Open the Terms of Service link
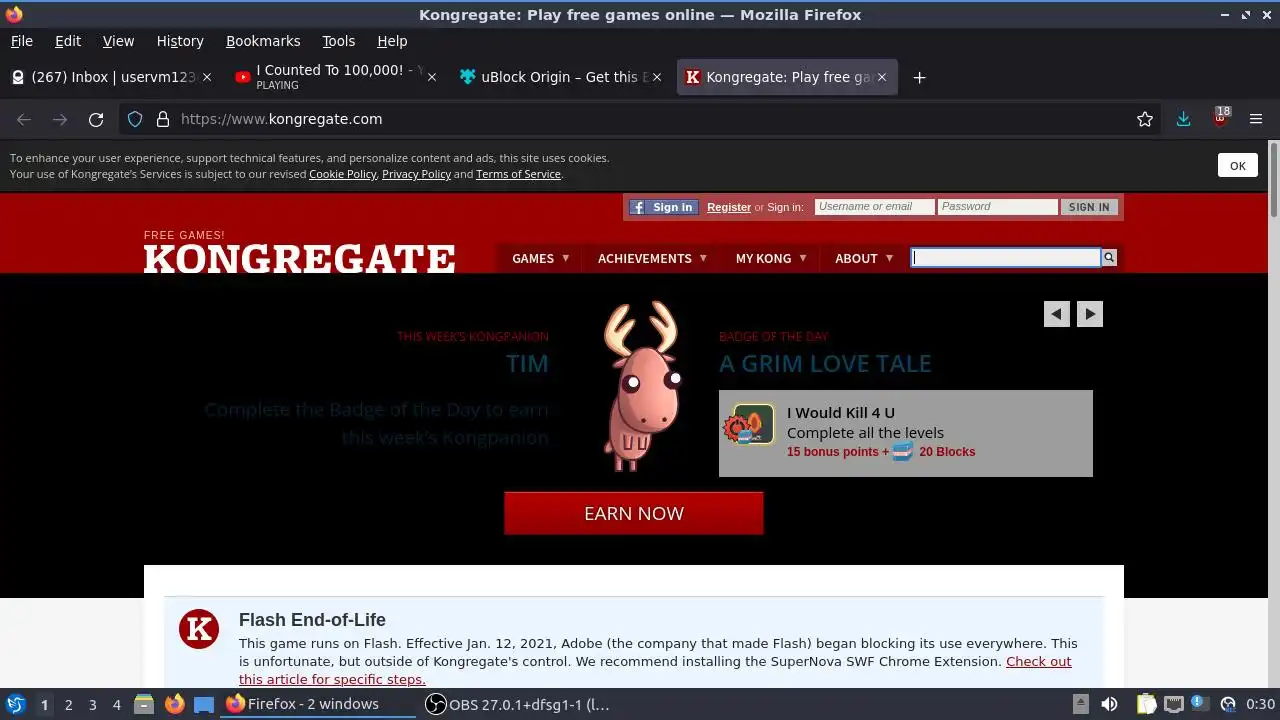 coord(518,174)
